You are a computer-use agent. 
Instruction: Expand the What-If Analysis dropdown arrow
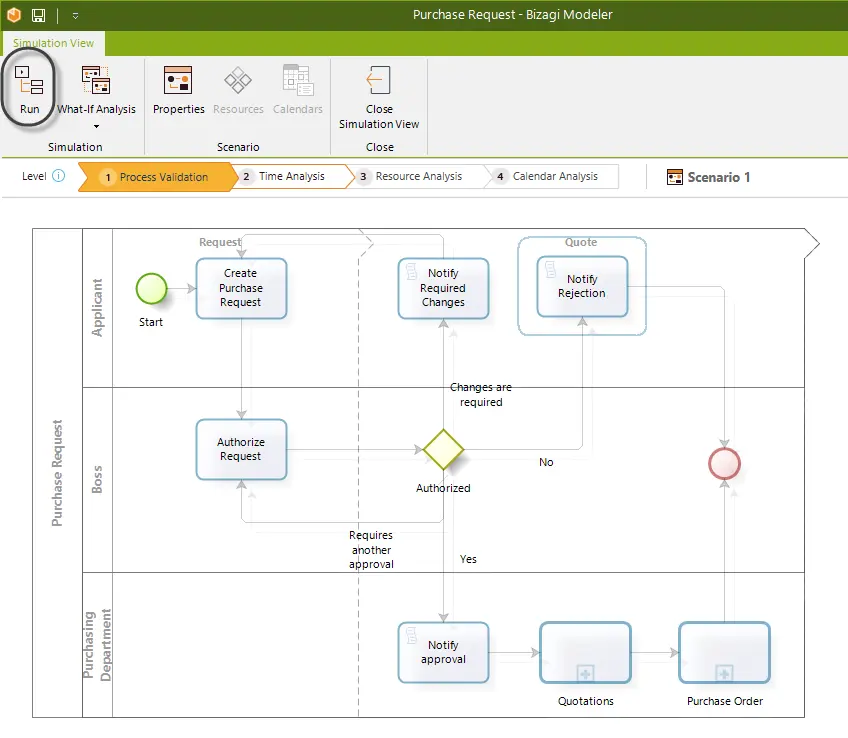coord(96,127)
